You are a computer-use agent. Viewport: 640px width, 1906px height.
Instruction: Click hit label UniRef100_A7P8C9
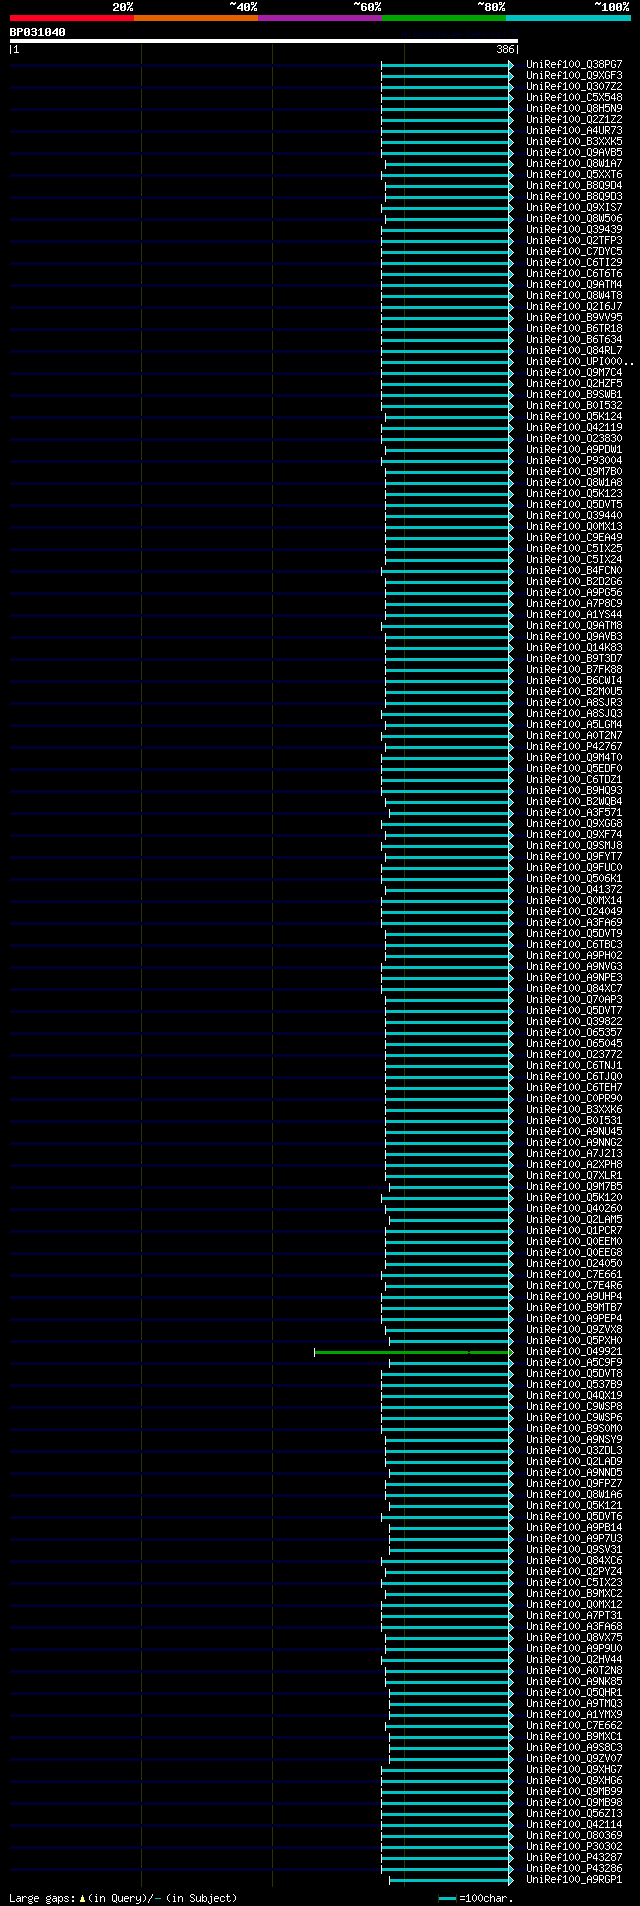[574, 603]
